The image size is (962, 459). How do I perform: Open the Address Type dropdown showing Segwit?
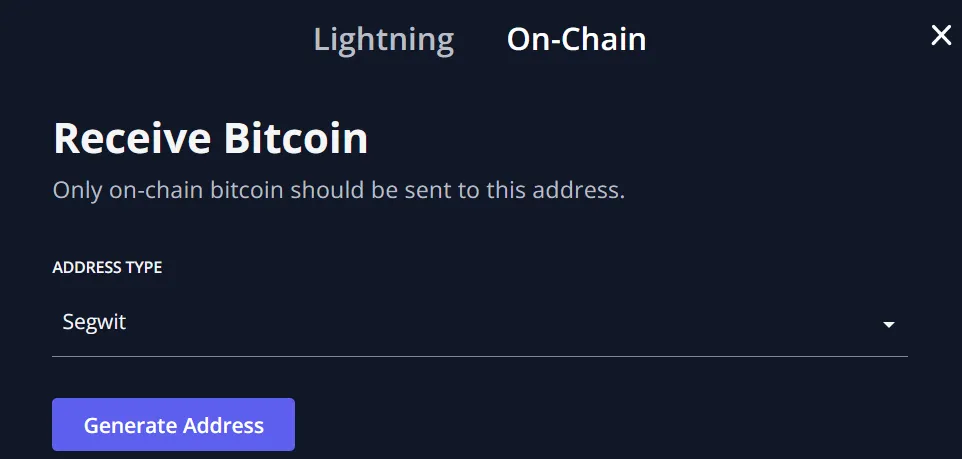coord(480,323)
